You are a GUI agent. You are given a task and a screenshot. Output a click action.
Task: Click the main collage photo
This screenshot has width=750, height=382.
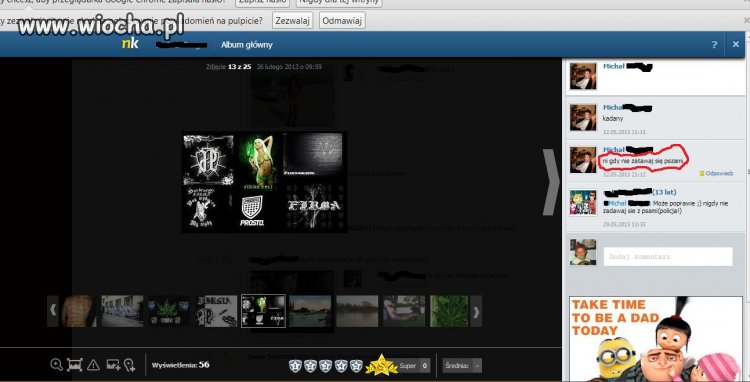coord(264,182)
